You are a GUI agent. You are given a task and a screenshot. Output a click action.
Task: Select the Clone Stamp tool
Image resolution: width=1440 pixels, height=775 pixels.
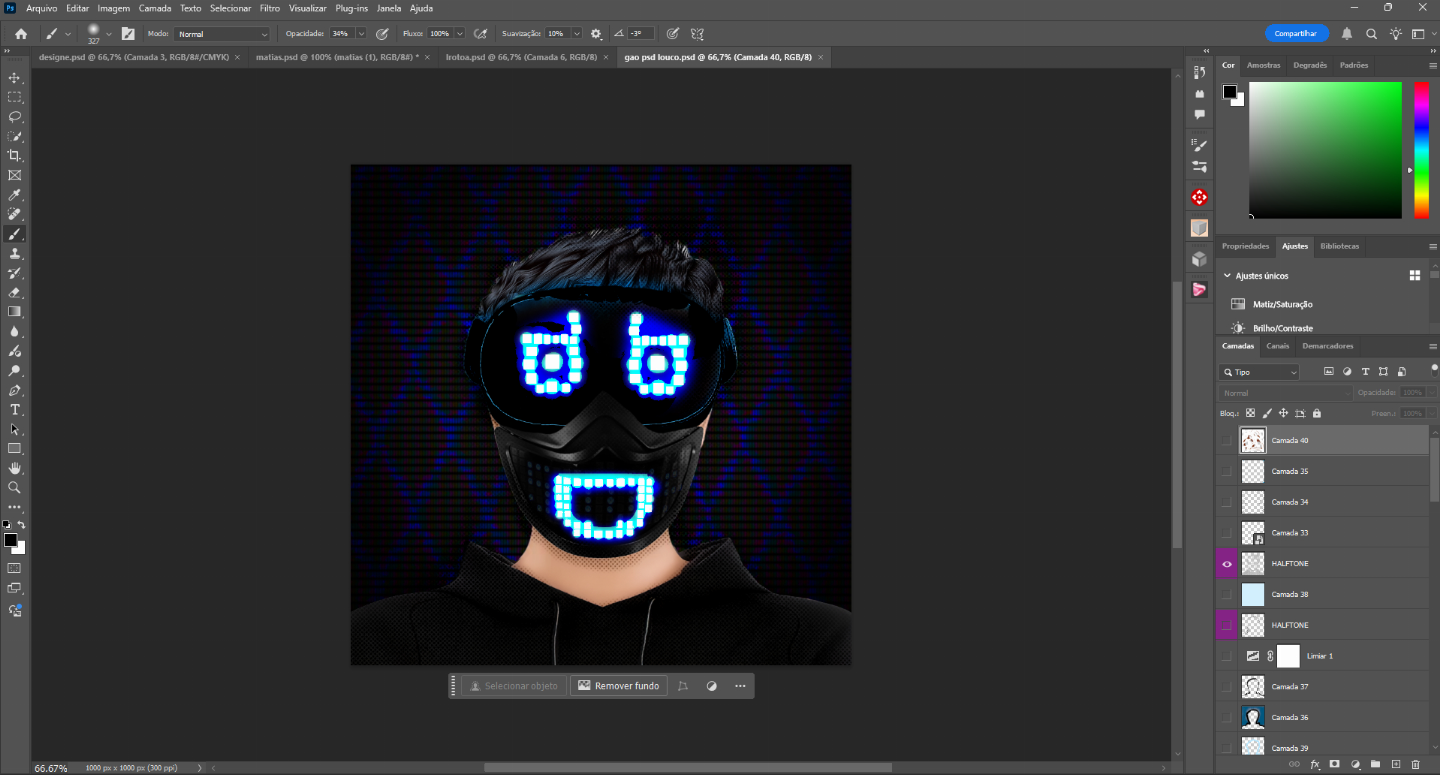click(x=15, y=254)
